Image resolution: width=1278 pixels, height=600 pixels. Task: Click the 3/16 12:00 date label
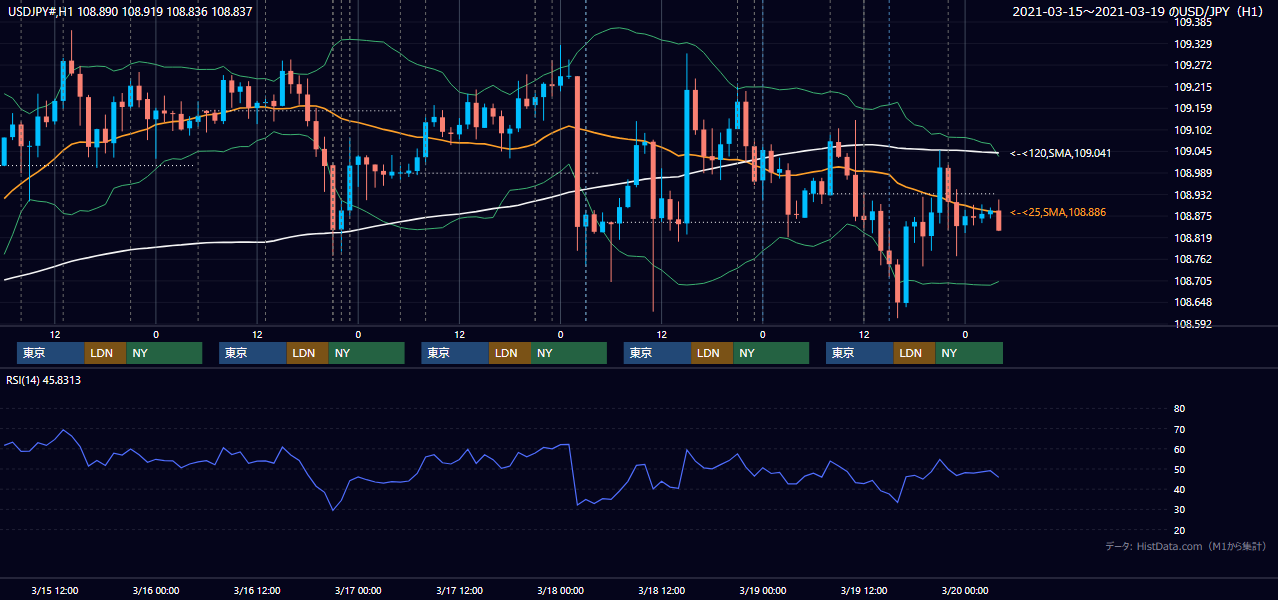point(257,590)
